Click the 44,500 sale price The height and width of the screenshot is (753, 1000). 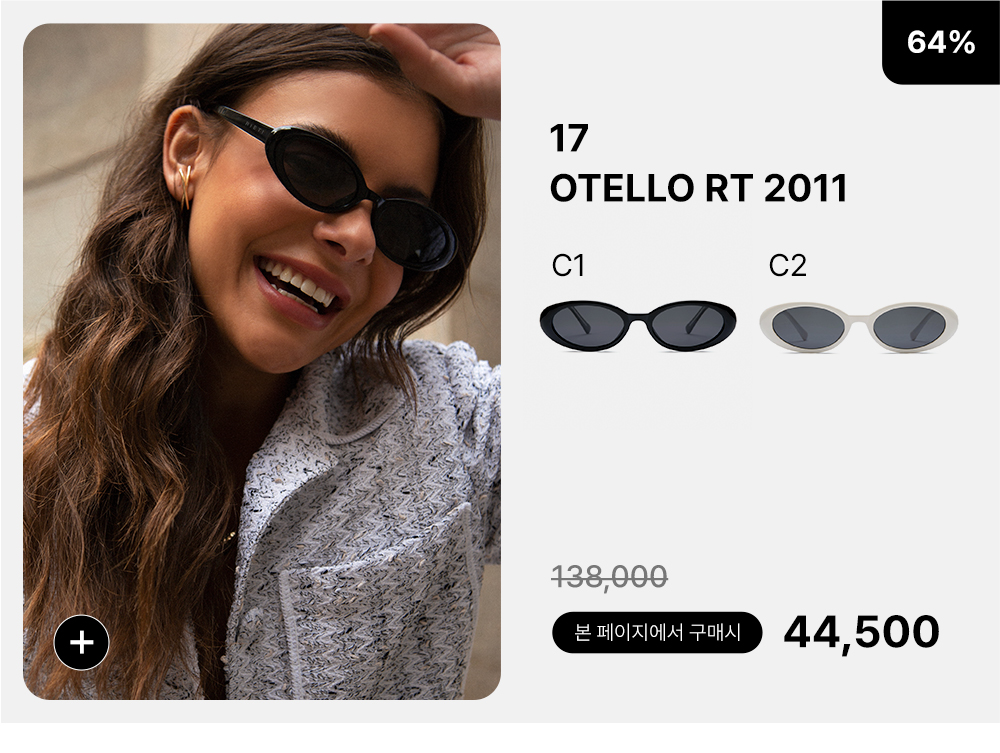861,632
